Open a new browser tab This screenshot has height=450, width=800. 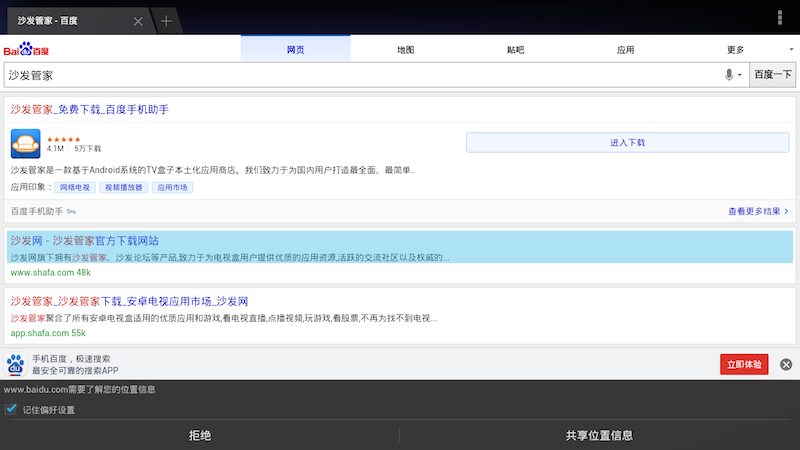coord(166,21)
